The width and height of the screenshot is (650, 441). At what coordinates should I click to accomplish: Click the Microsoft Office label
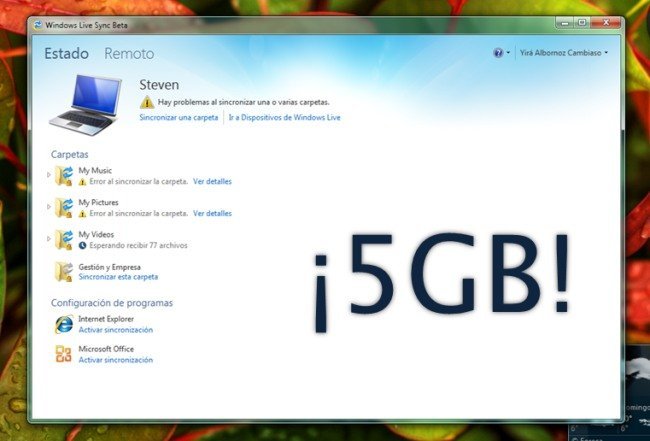[106, 349]
